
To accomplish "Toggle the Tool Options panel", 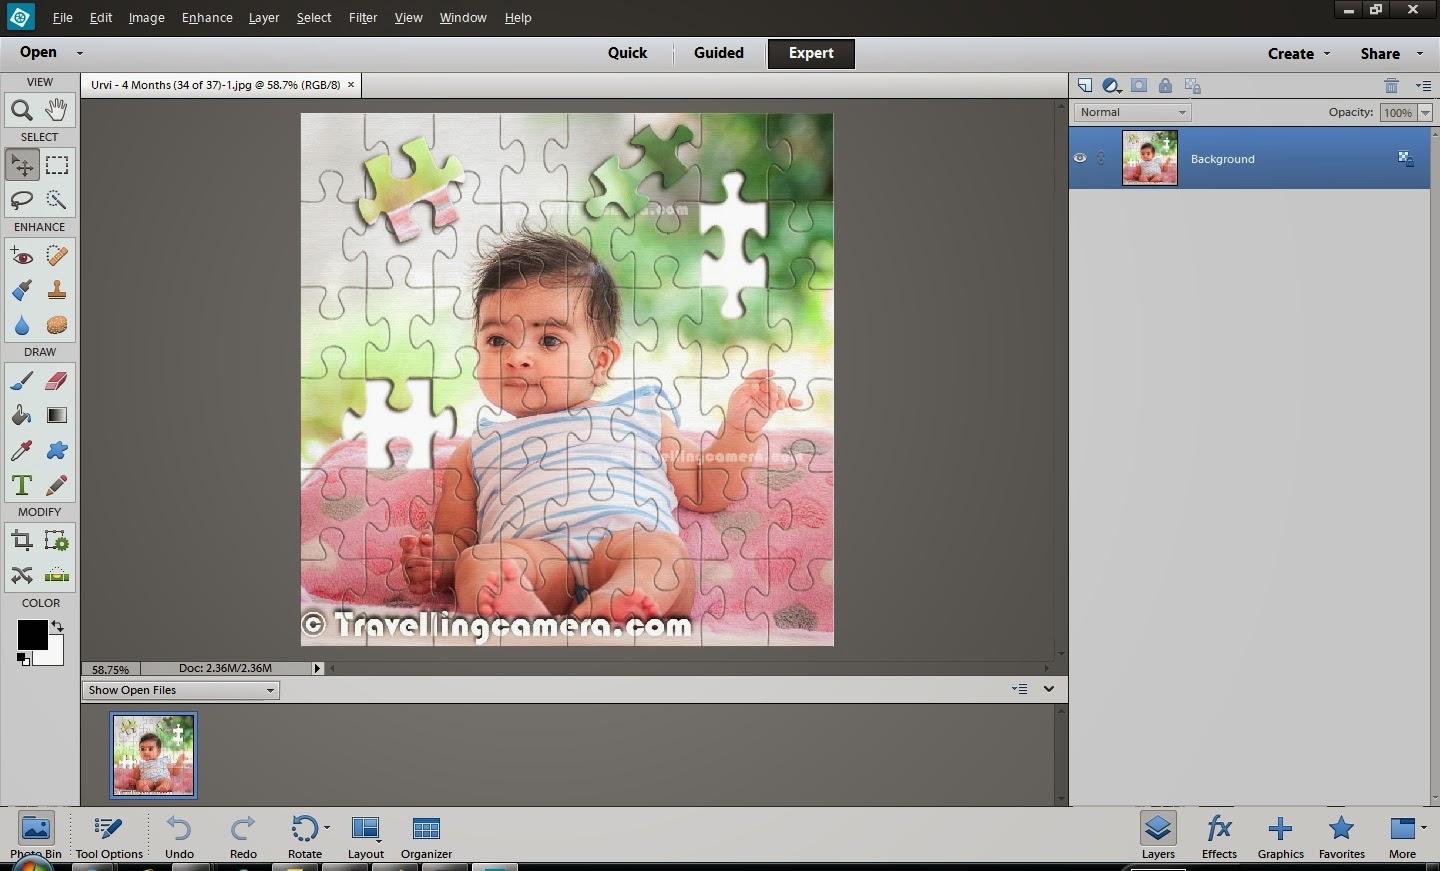I will (x=109, y=836).
